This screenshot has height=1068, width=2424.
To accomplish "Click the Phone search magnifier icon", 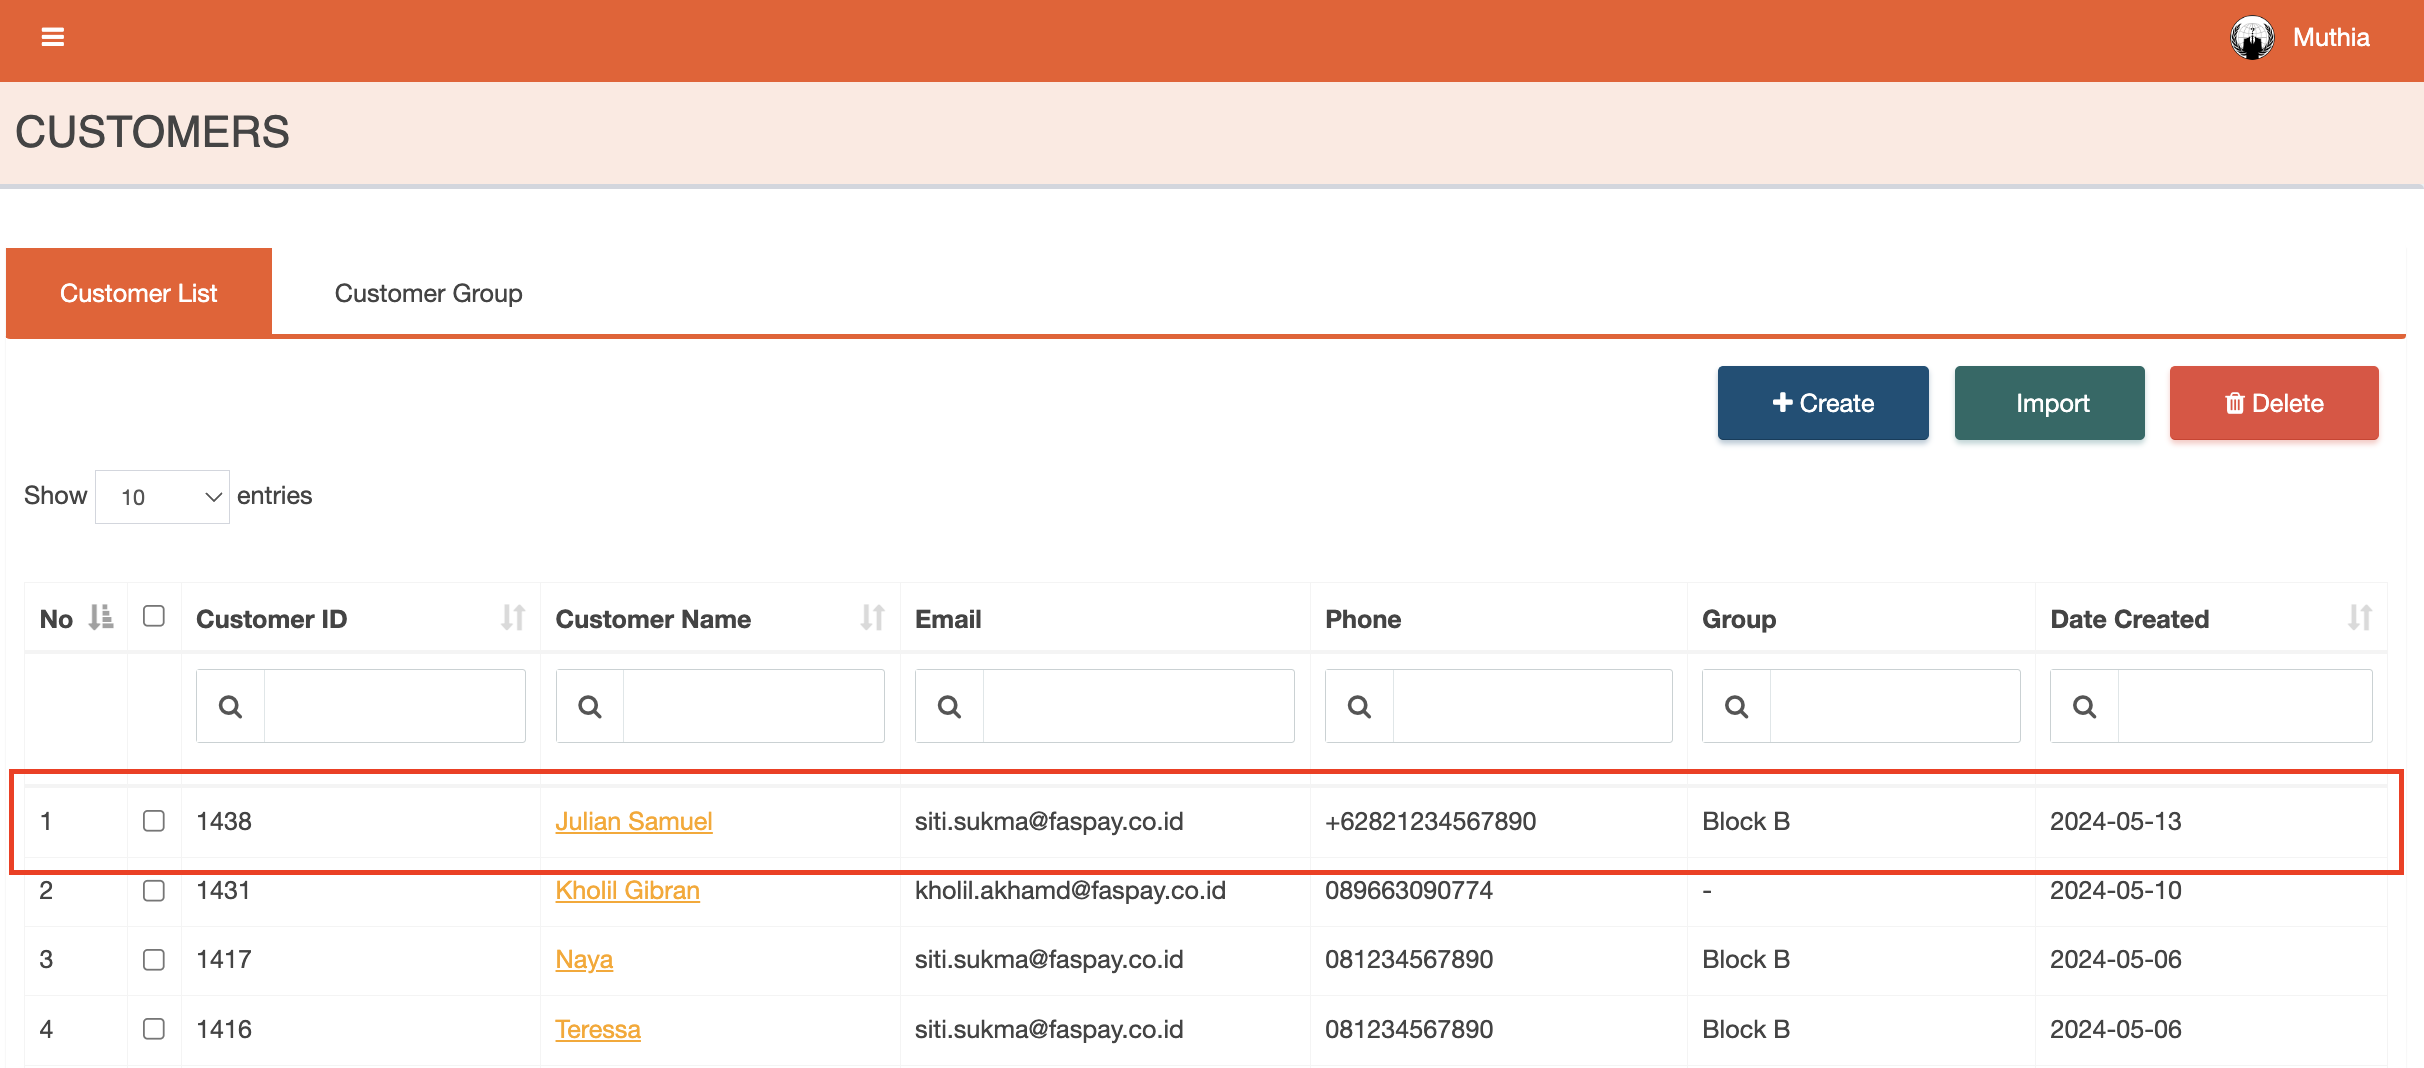I will tap(1359, 707).
